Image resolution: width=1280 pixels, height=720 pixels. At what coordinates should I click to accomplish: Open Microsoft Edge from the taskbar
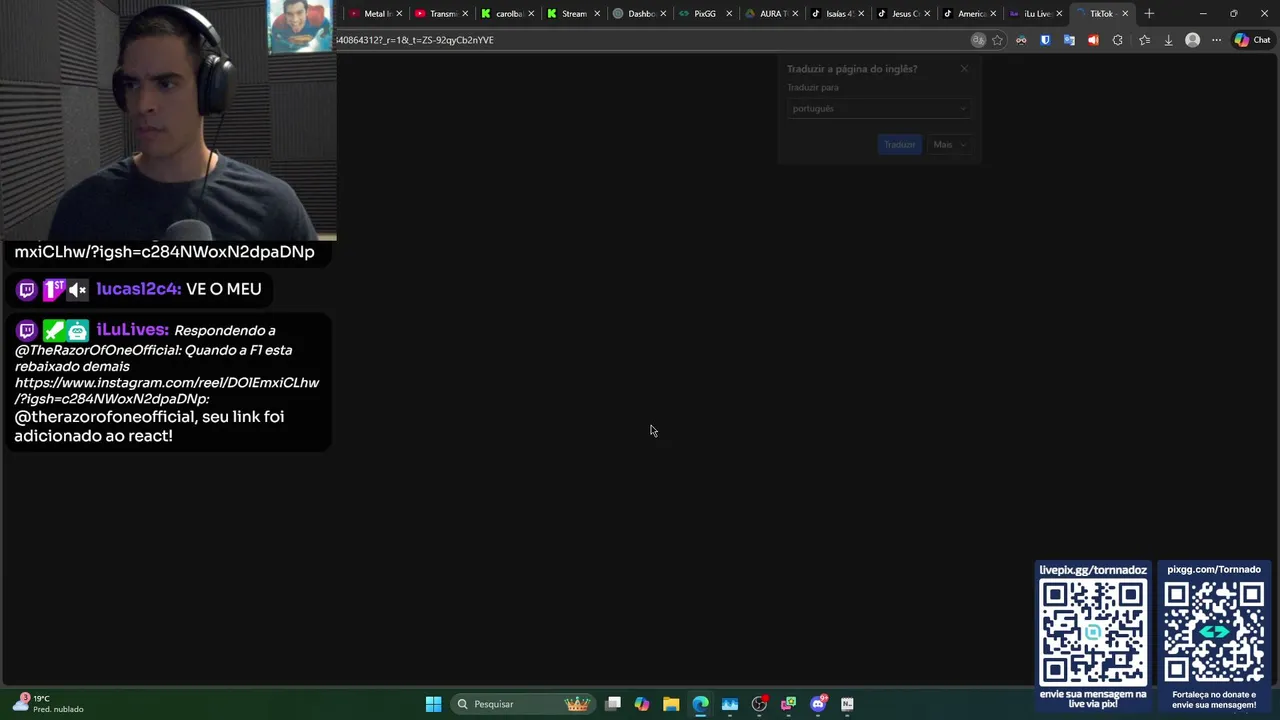700,704
